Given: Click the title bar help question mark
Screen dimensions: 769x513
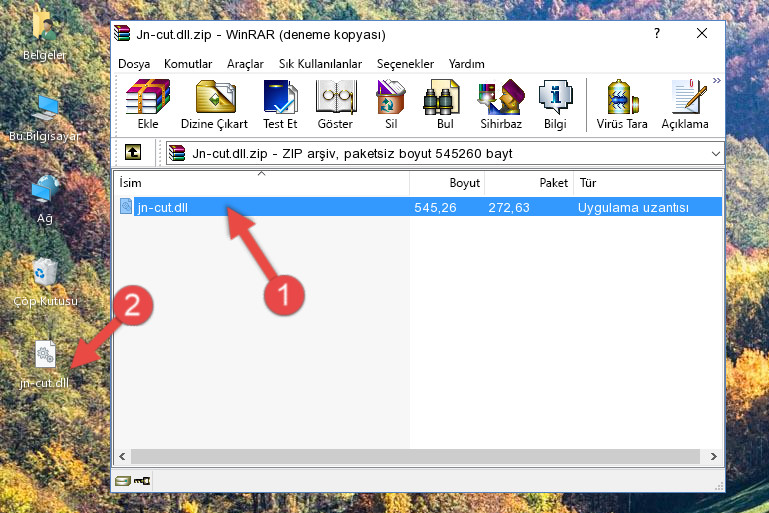Looking at the screenshot, I should (x=657, y=33).
